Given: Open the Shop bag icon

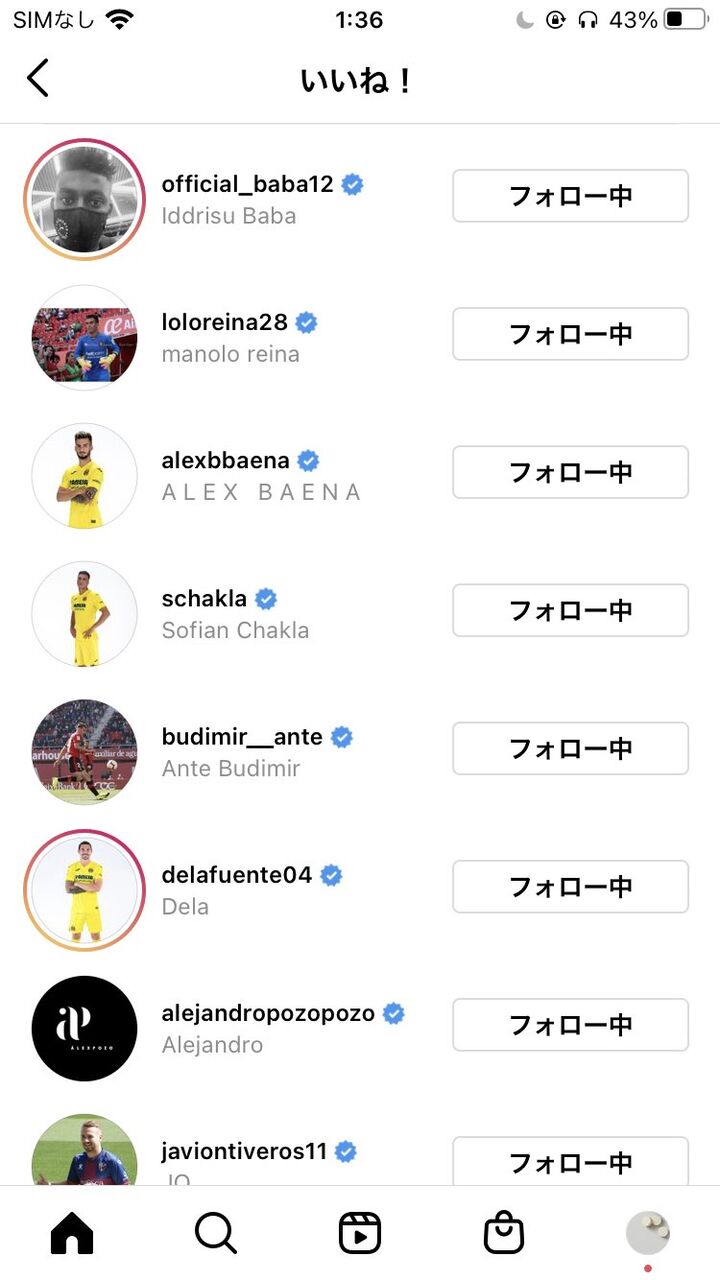Looking at the screenshot, I should pos(504,1233).
